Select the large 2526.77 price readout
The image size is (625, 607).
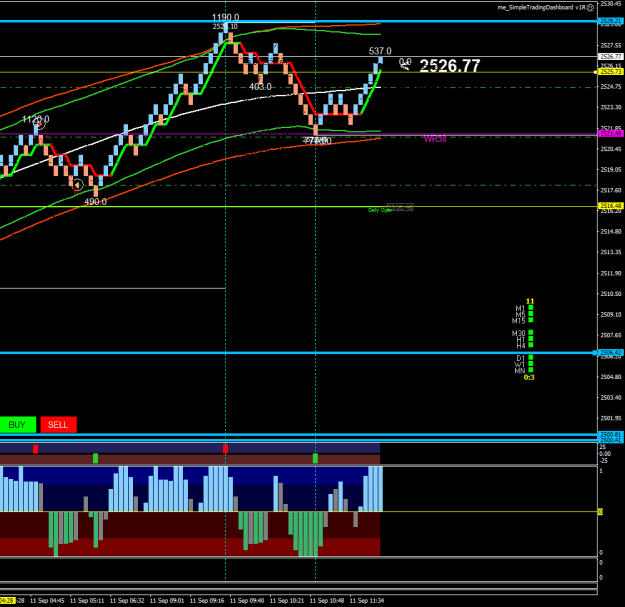tap(450, 66)
